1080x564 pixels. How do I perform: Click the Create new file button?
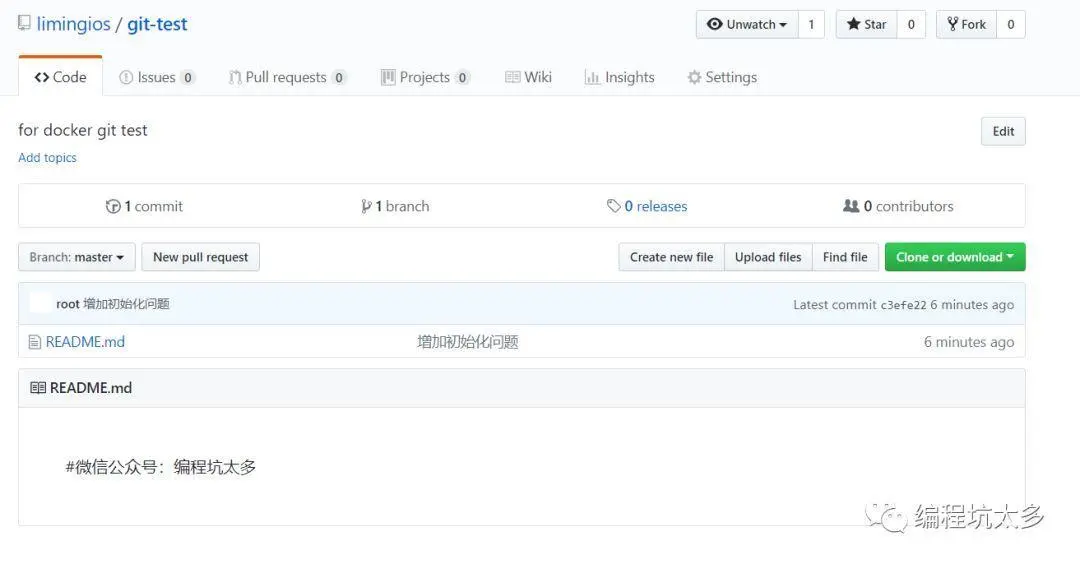click(672, 257)
